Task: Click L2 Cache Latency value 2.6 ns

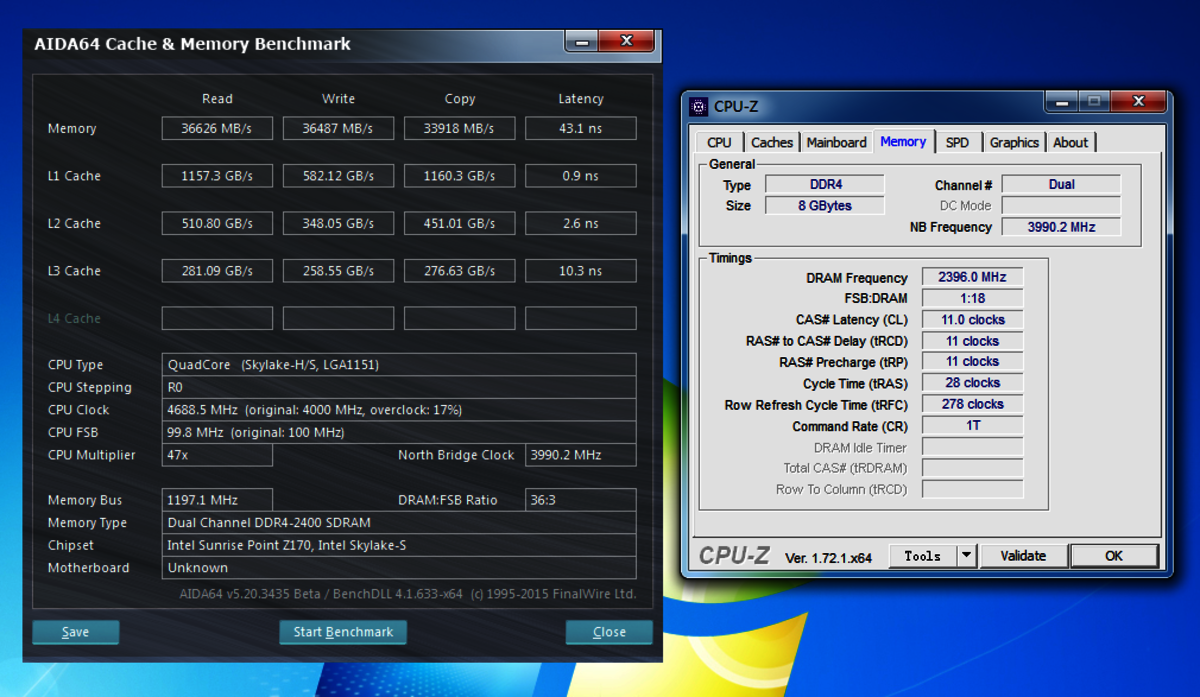Action: 581,223
